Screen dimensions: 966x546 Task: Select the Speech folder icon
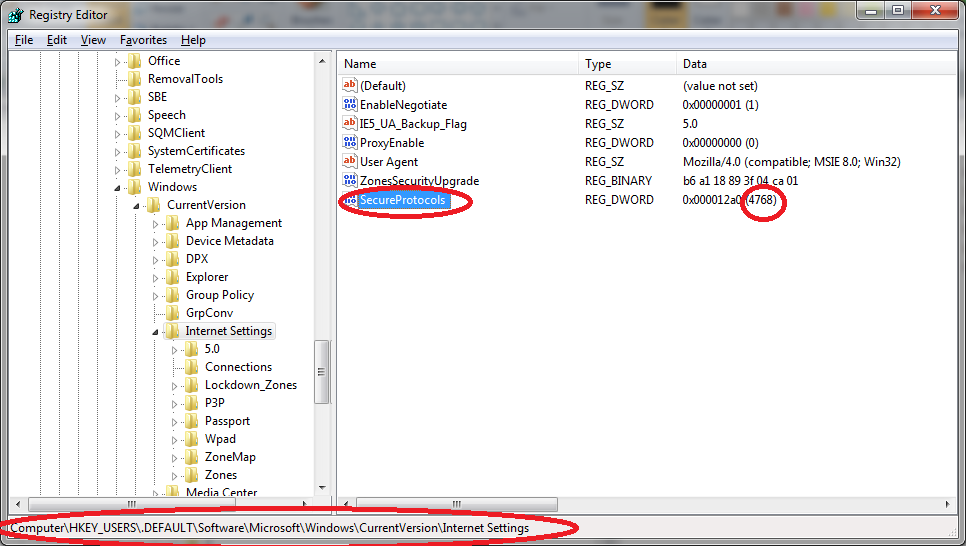pyautogui.click(x=134, y=115)
